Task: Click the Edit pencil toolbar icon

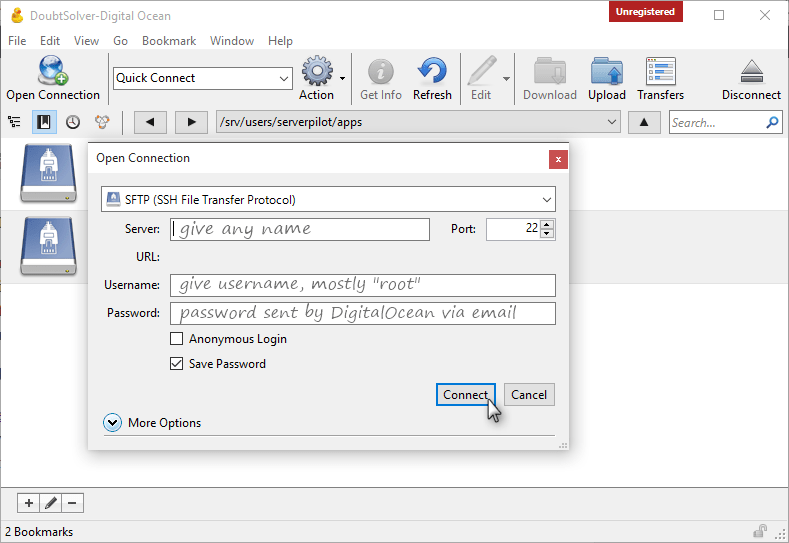Action: 481,70
